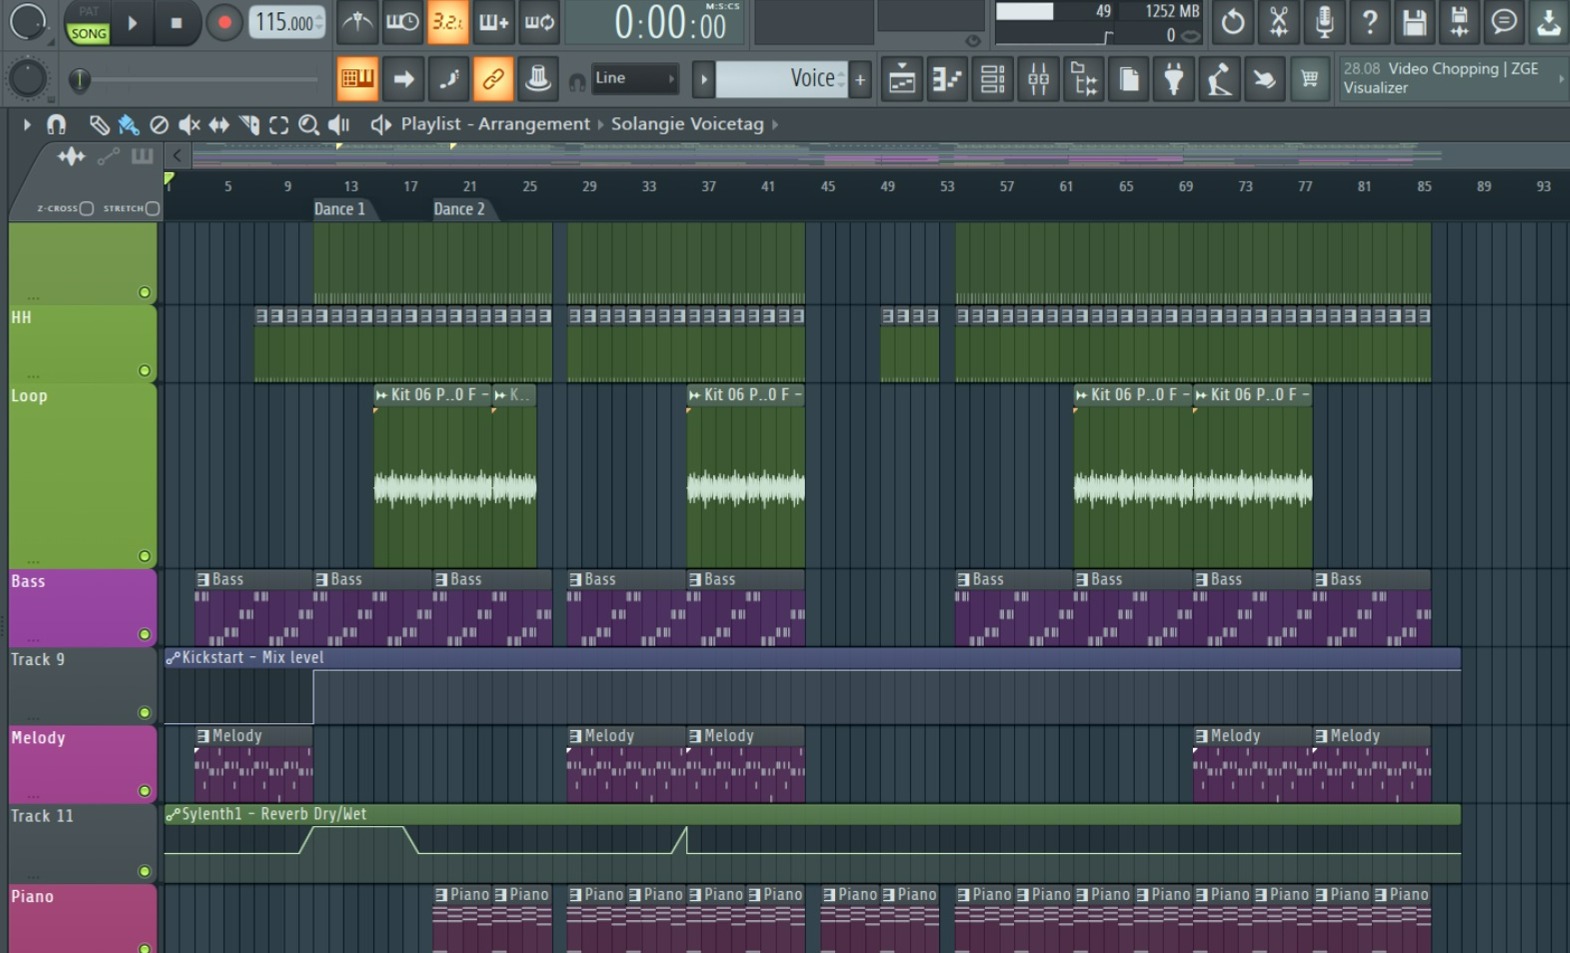
Task: Select the slice tool icon
Action: click(x=249, y=124)
